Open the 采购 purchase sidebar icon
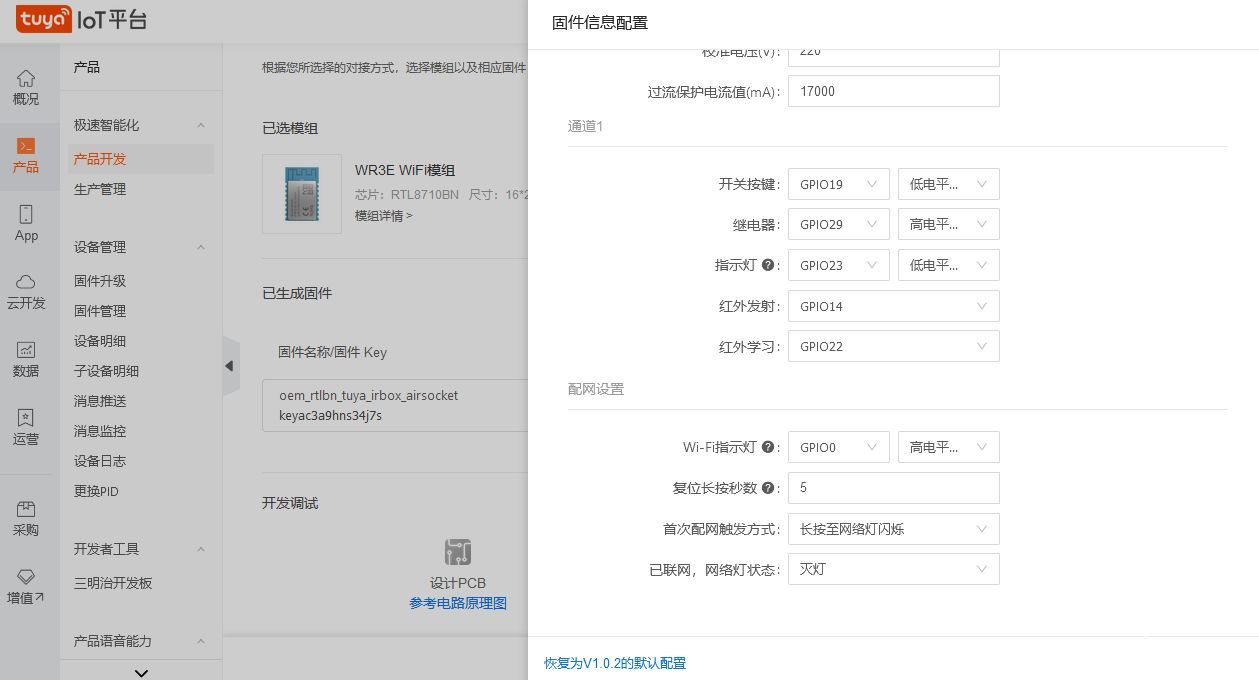Image resolution: width=1259 pixels, height=680 pixels. pos(26,519)
